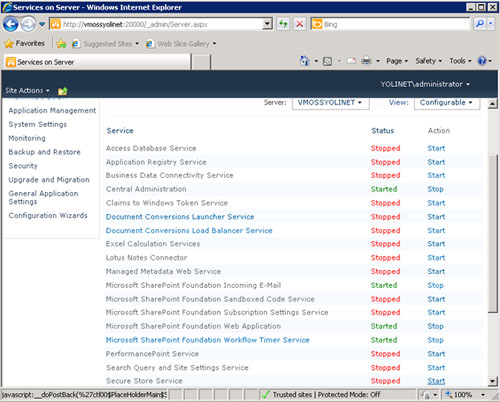Open the Site Actions menu
Screen dimensions: 500x402
[27, 90]
